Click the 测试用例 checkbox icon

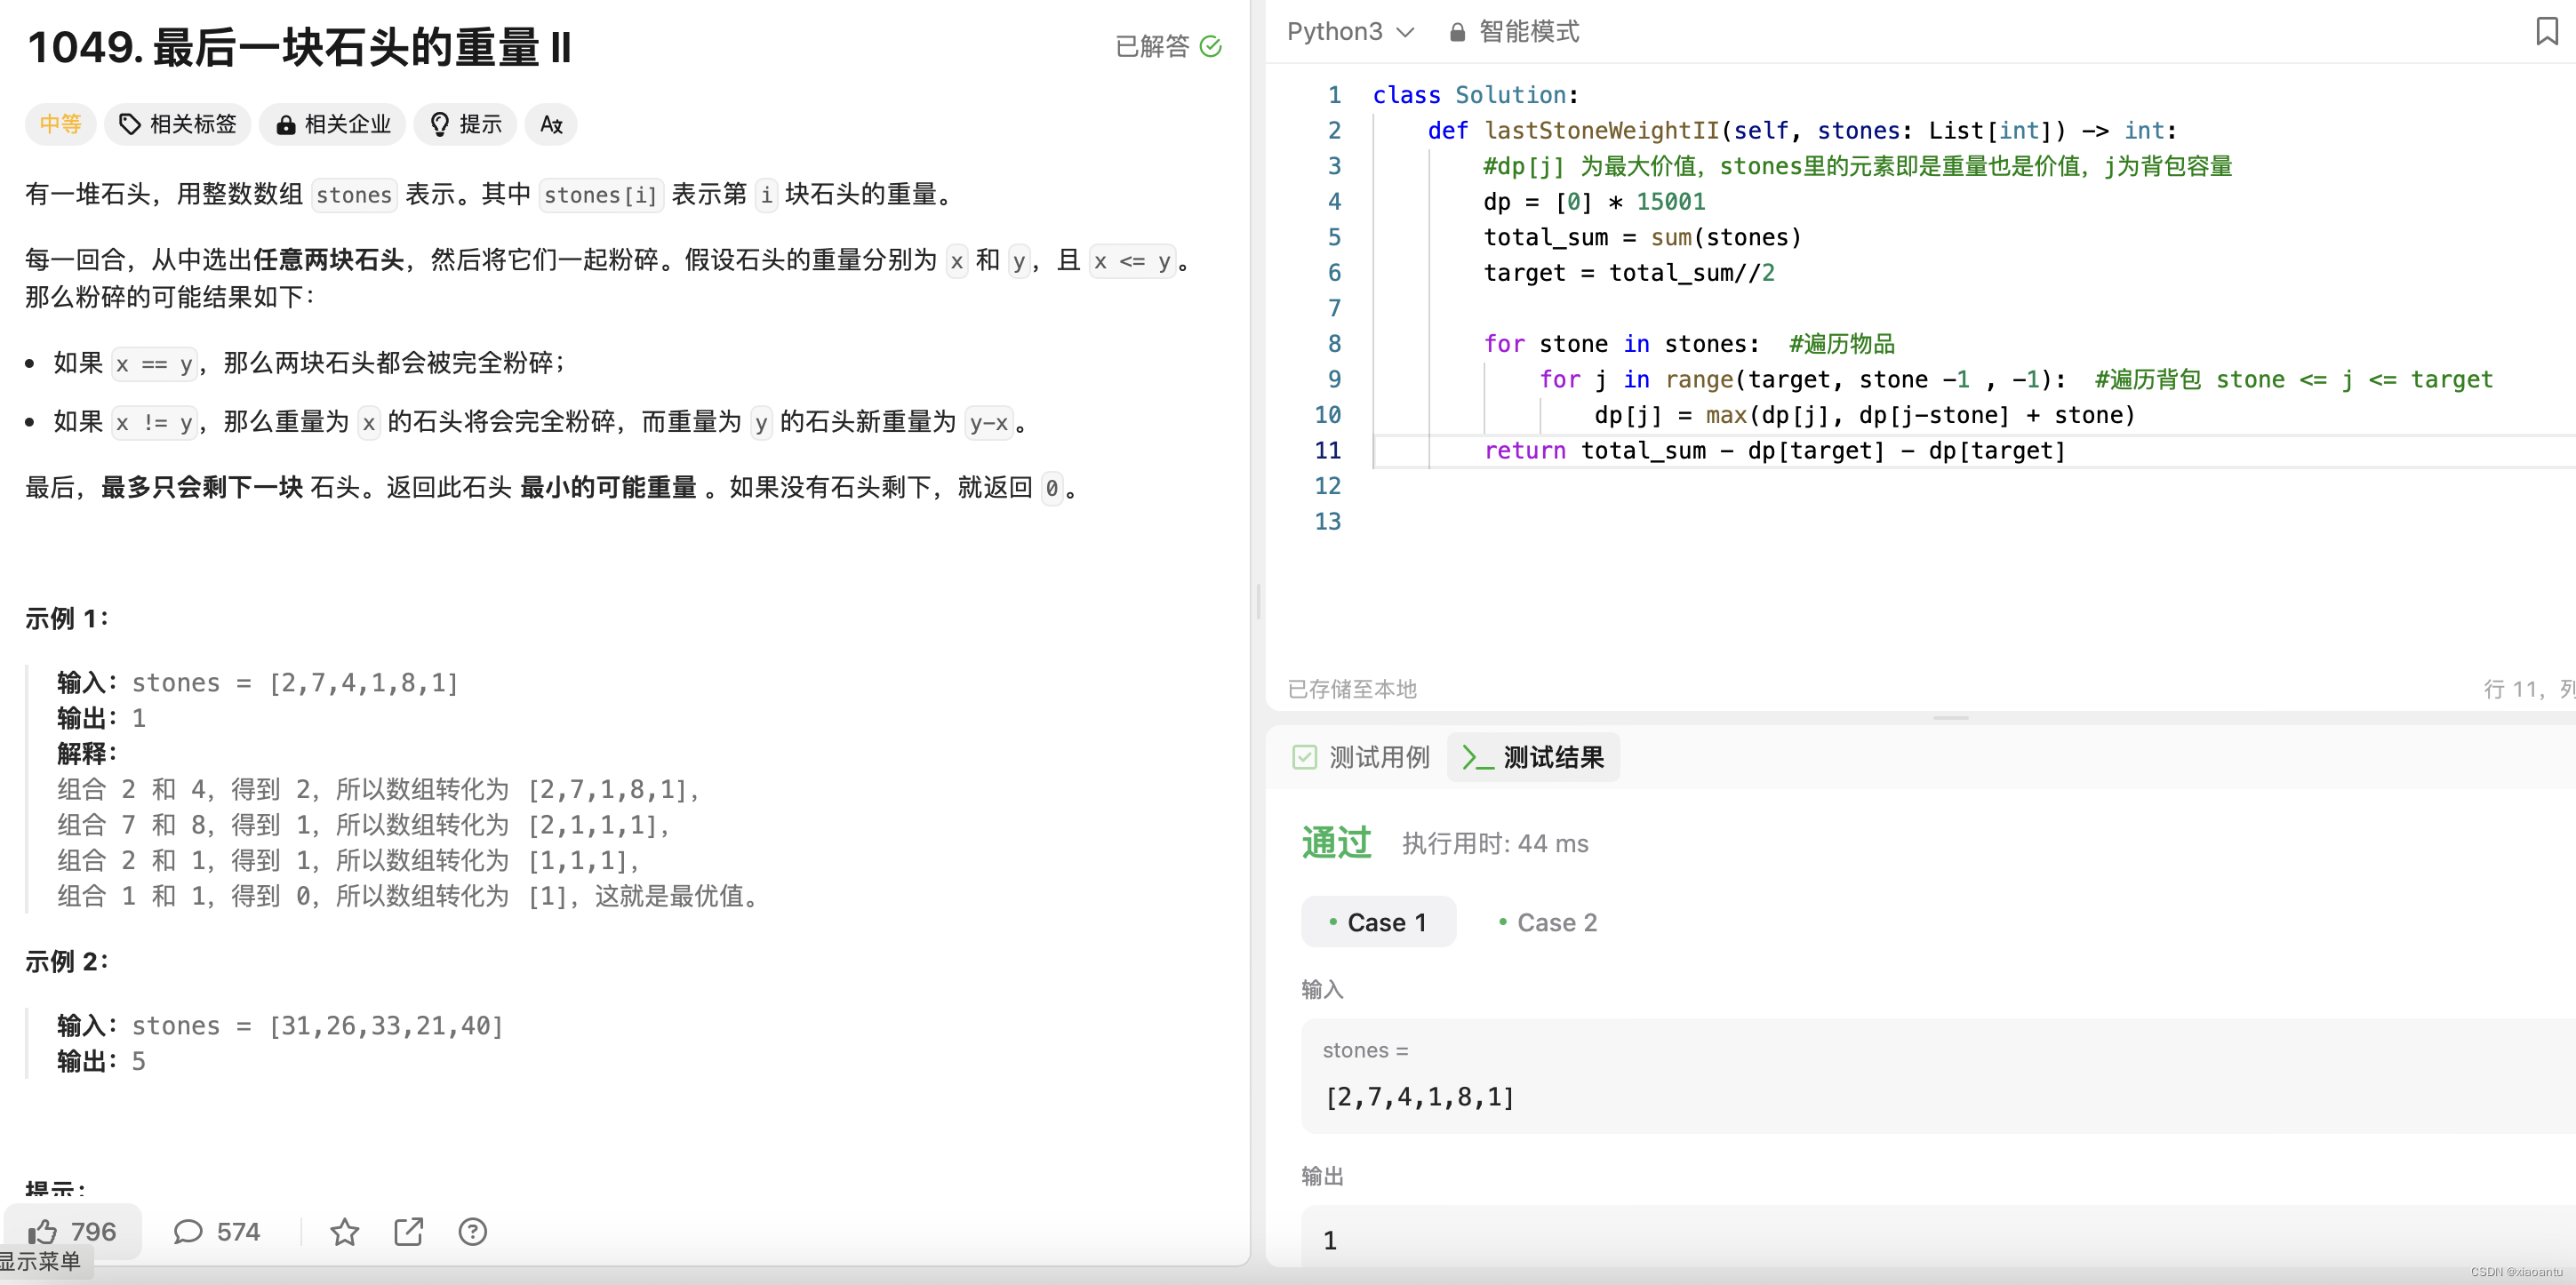[1304, 757]
